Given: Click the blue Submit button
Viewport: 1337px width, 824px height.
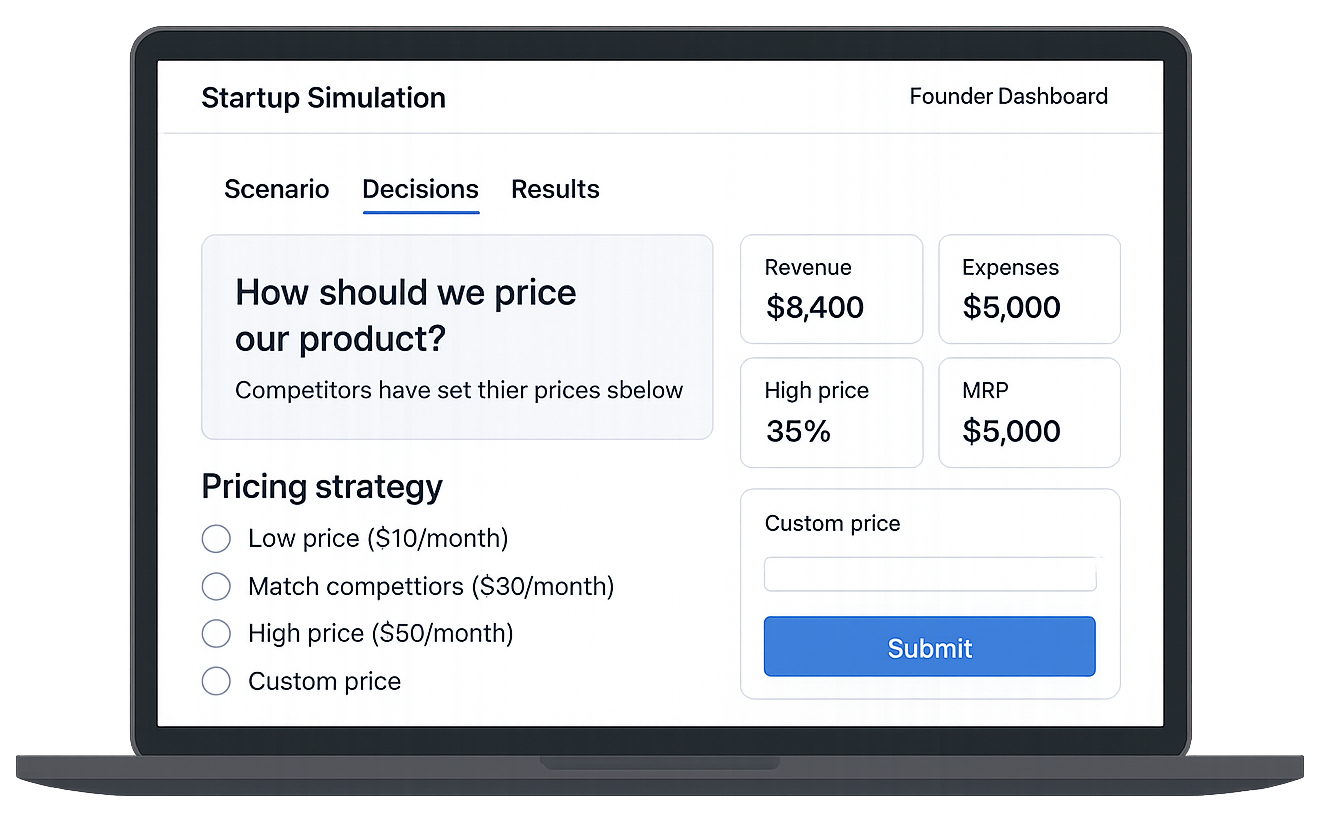Looking at the screenshot, I should click(x=930, y=647).
